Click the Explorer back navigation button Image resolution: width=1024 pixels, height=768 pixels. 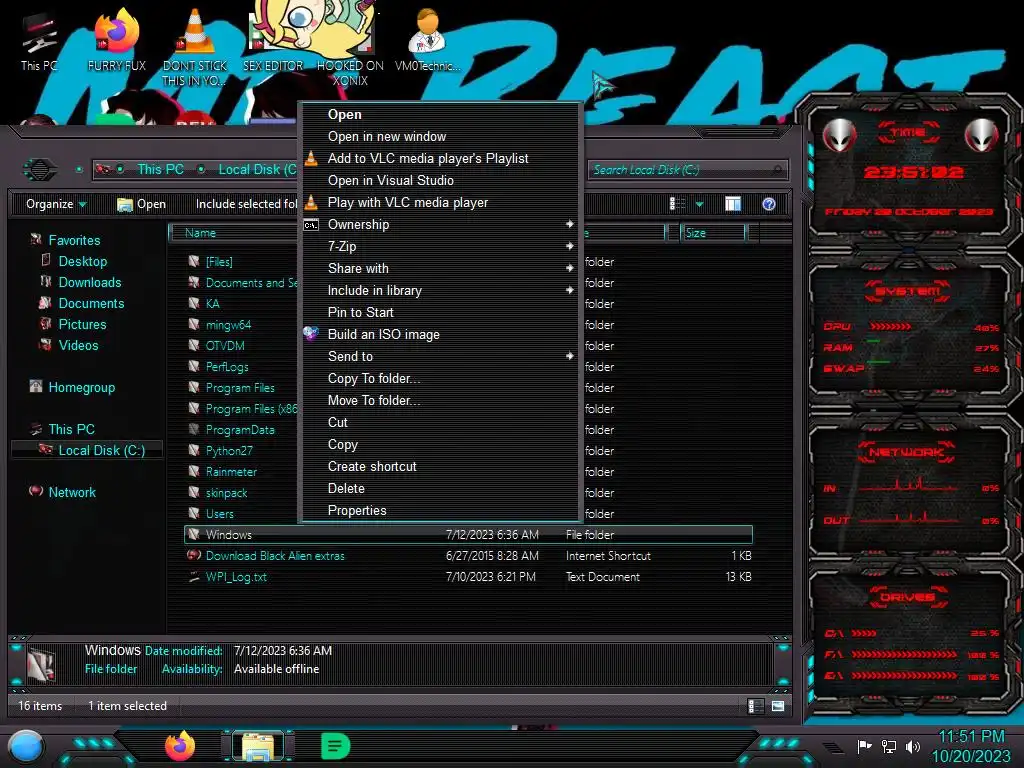40,170
